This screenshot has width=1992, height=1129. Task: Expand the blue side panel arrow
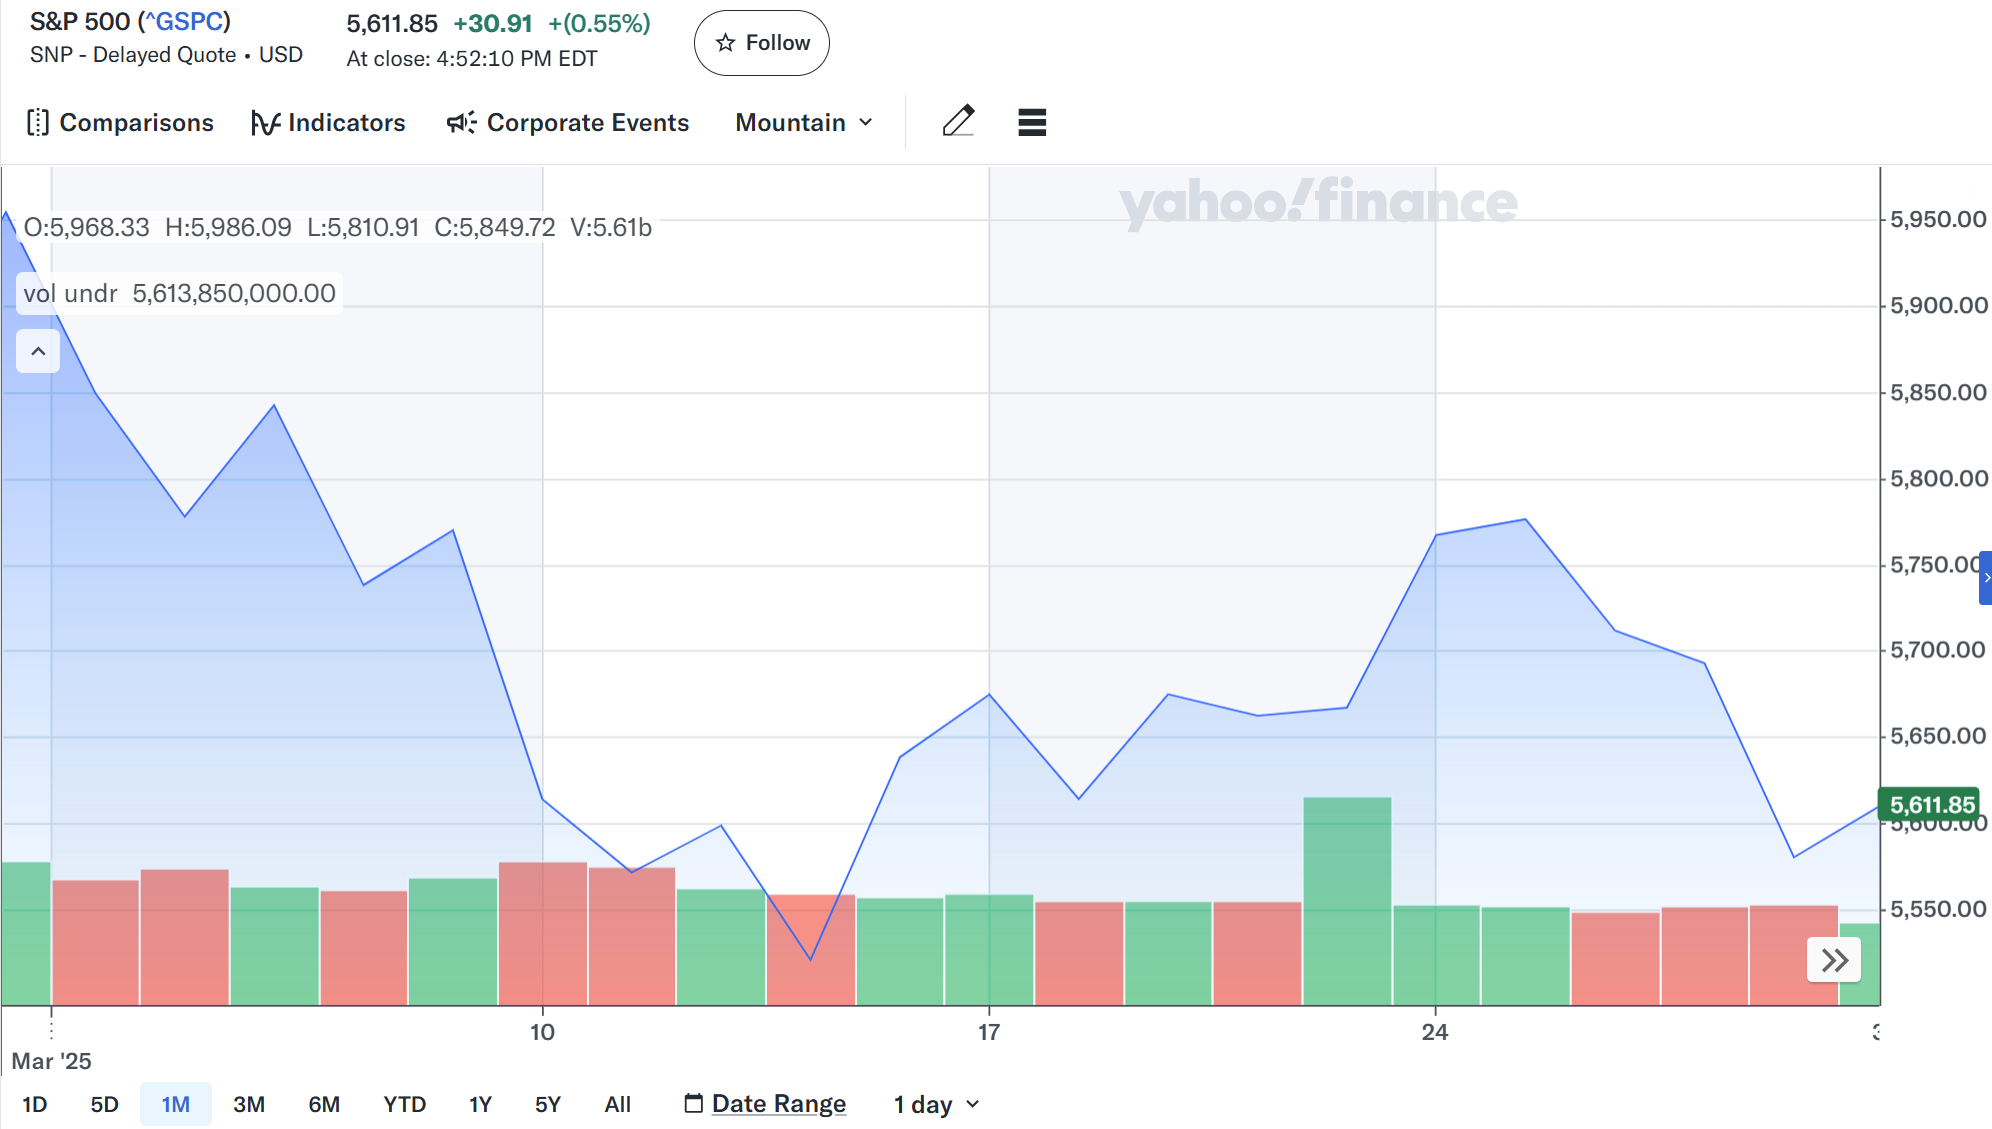[x=1986, y=577]
